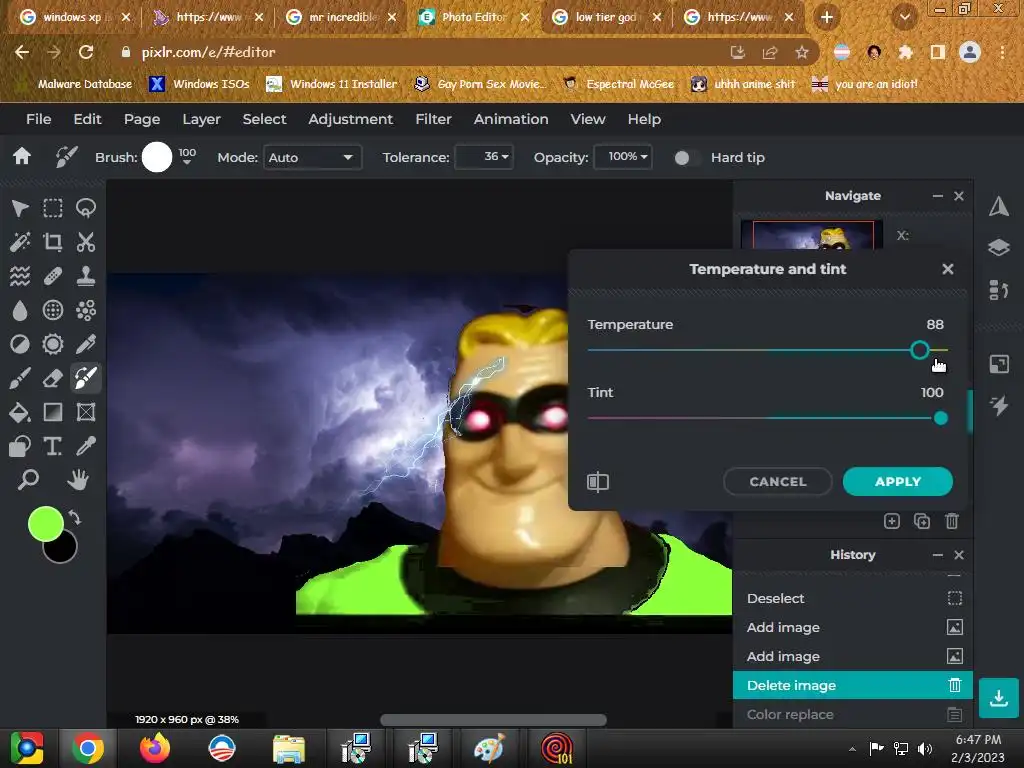Swap foreground and background colors
The image size is (1024, 768).
[75, 518]
